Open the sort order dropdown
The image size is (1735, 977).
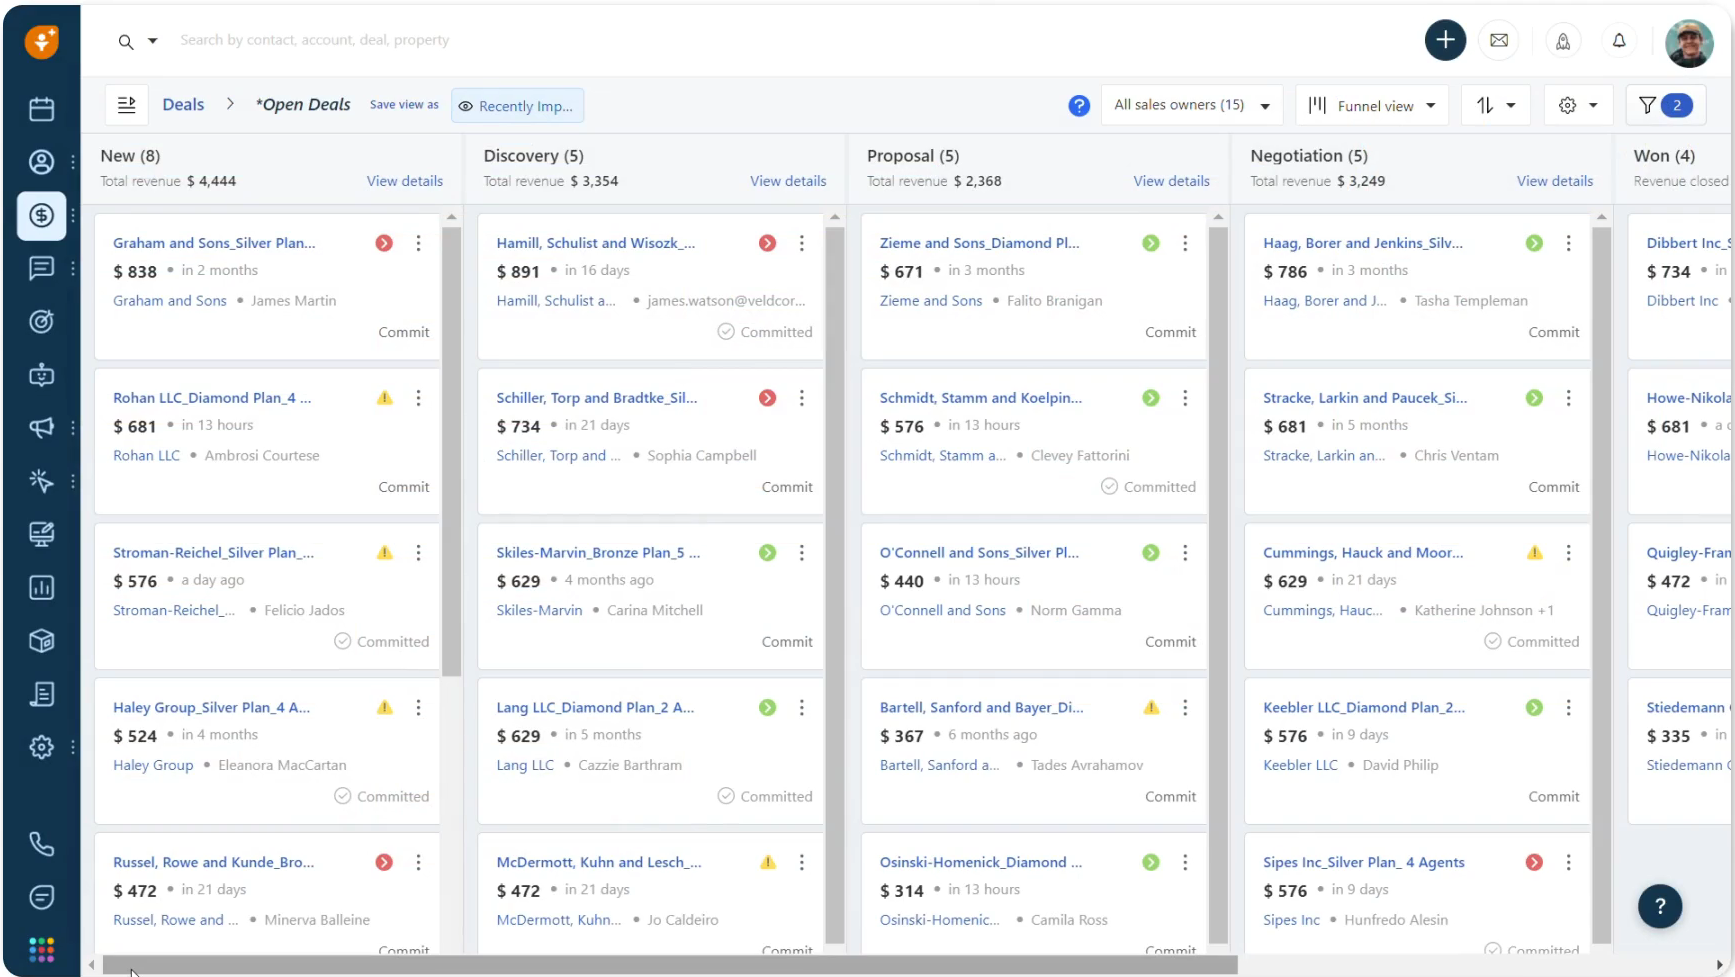tap(1496, 105)
